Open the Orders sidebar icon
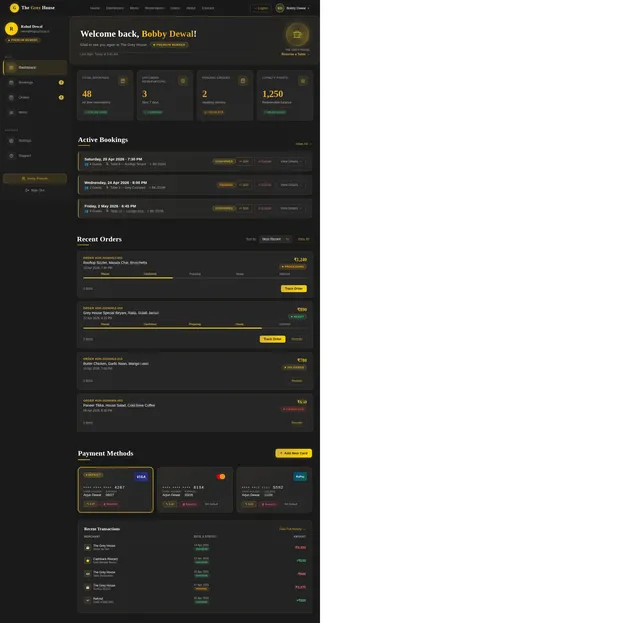This screenshot has width=640, height=623. 11,98
